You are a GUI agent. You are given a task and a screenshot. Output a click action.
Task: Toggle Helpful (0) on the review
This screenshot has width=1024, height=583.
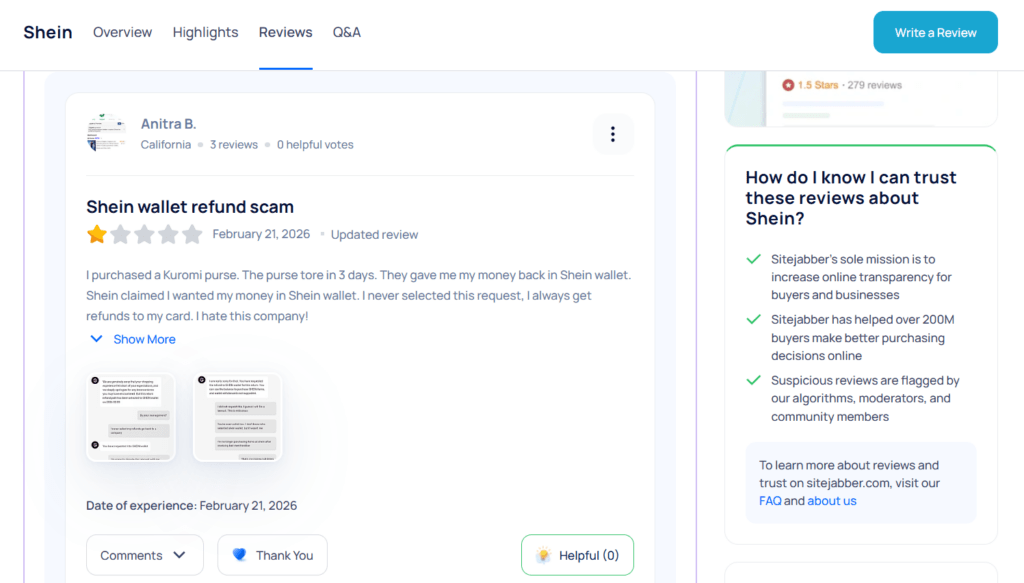click(577, 554)
